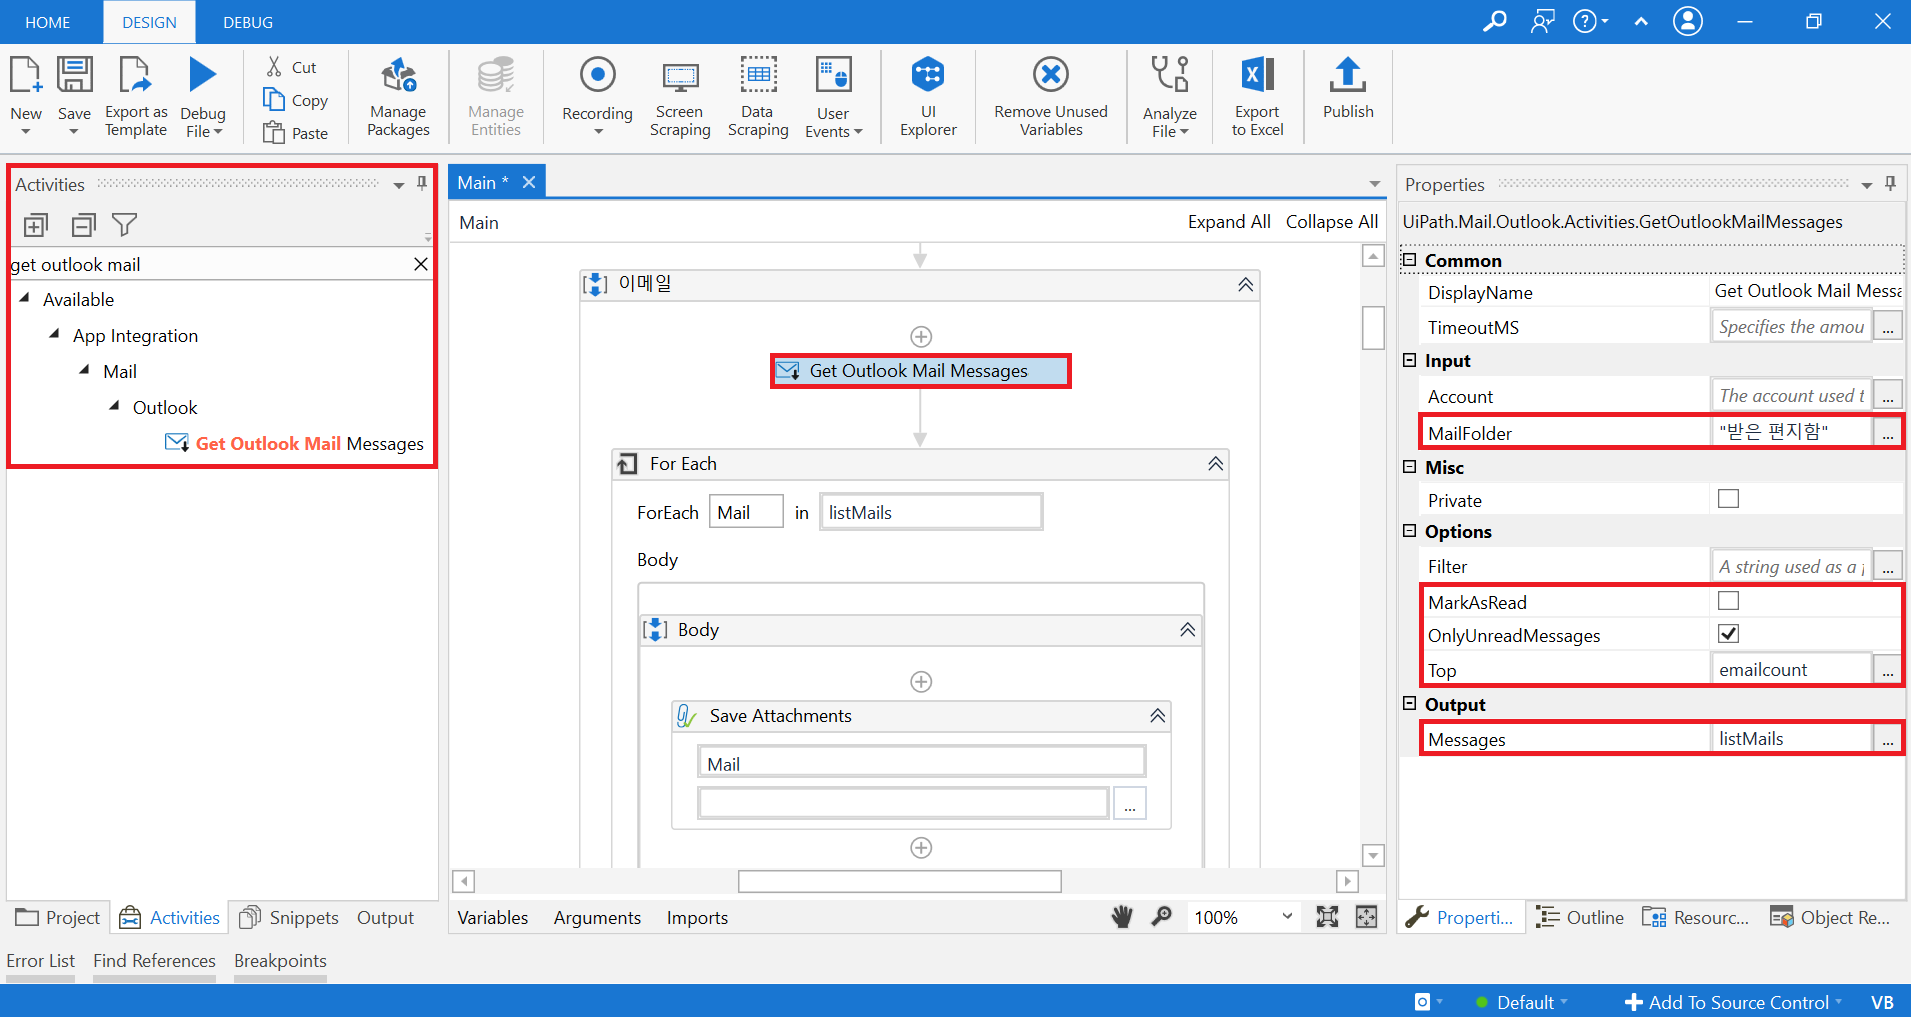1911x1017 pixels.
Task: Click the Paste clipboard icon
Action: click(274, 132)
